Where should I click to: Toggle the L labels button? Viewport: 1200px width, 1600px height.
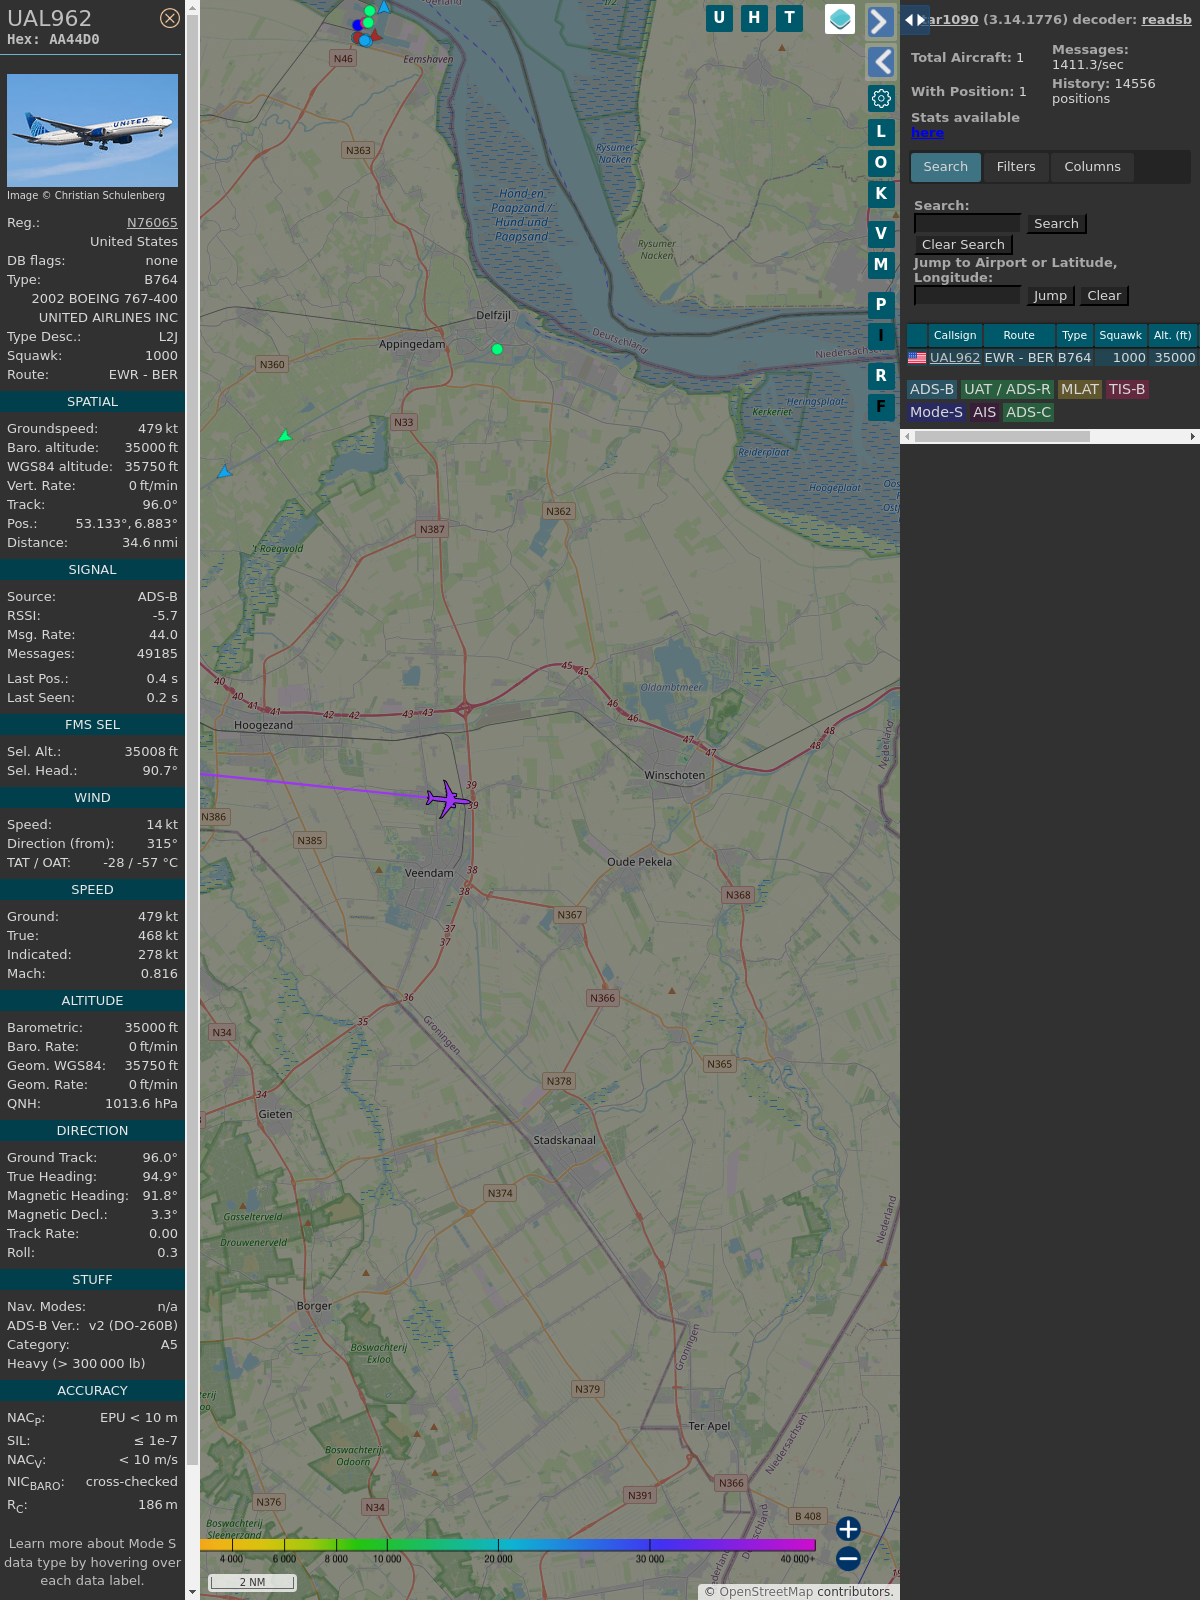[881, 131]
